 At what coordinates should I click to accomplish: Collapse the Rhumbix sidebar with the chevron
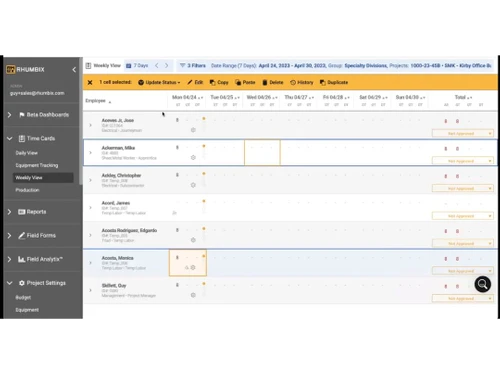pyautogui.click(x=74, y=69)
